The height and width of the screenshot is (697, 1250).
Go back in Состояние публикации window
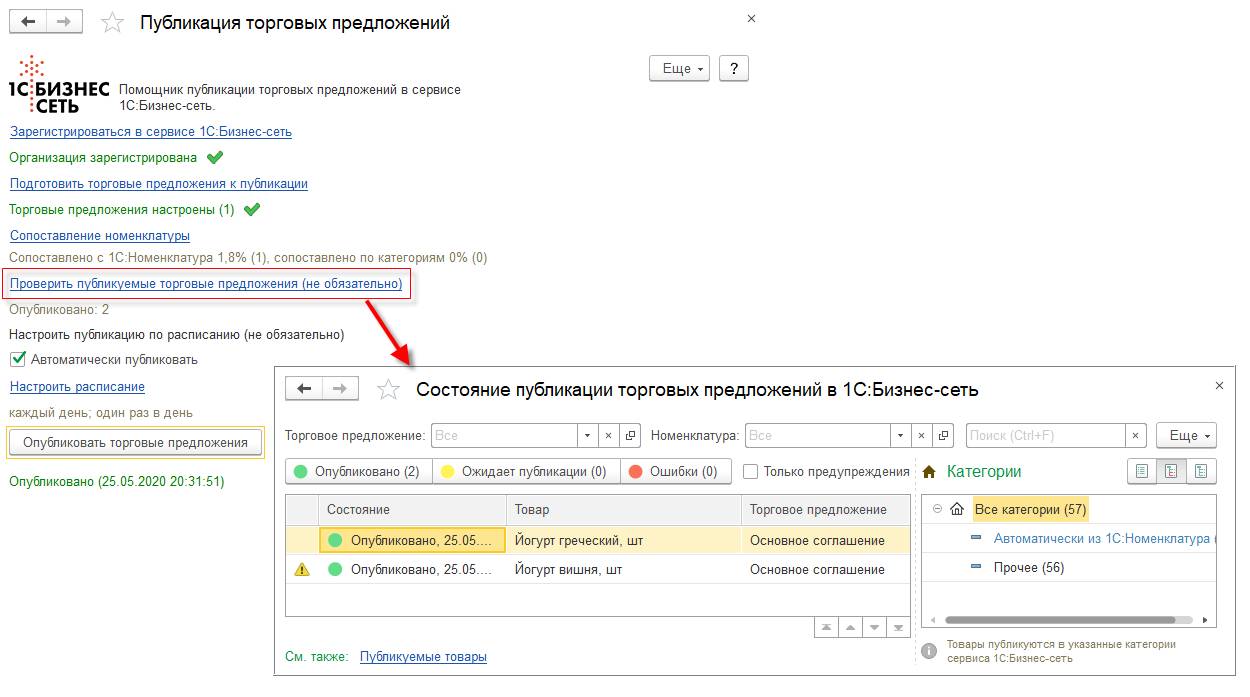point(304,389)
